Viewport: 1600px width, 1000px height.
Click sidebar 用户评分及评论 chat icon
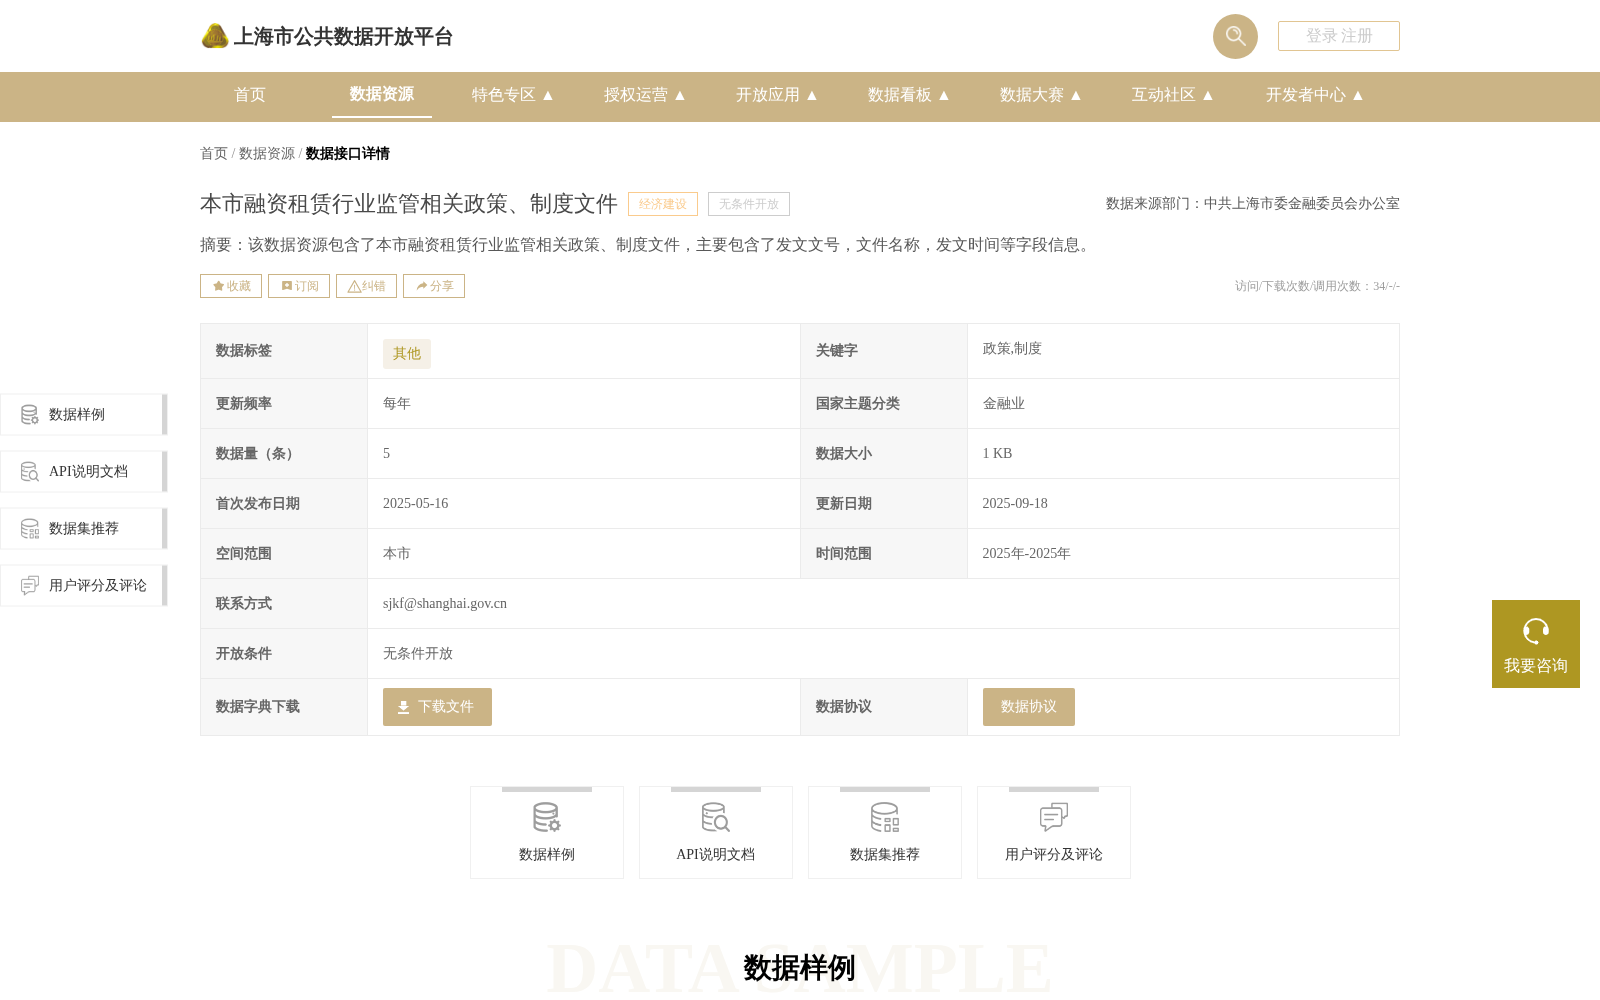click(30, 585)
